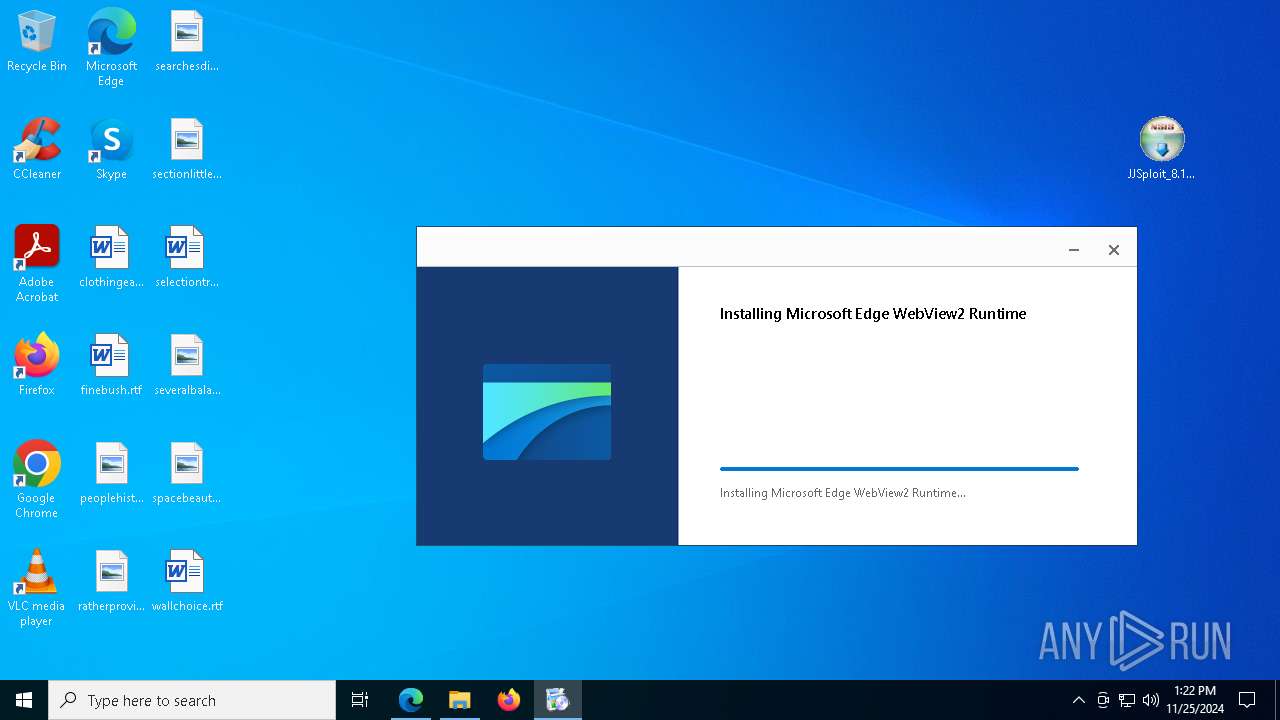The height and width of the screenshot is (720, 1280).
Task: Switch to the installer taskbar item
Action: 557,700
